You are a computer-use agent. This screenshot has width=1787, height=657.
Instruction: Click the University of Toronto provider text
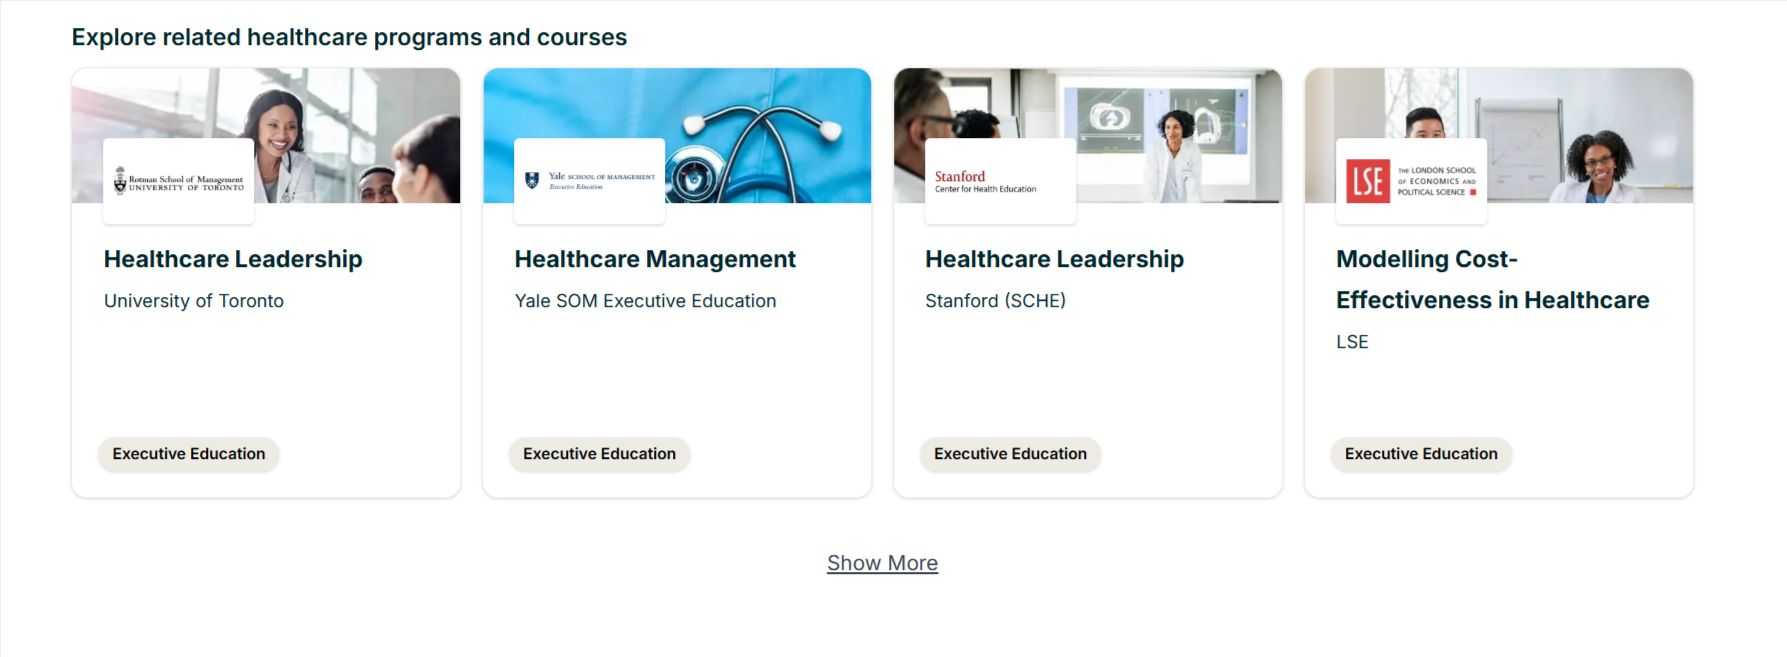point(194,301)
